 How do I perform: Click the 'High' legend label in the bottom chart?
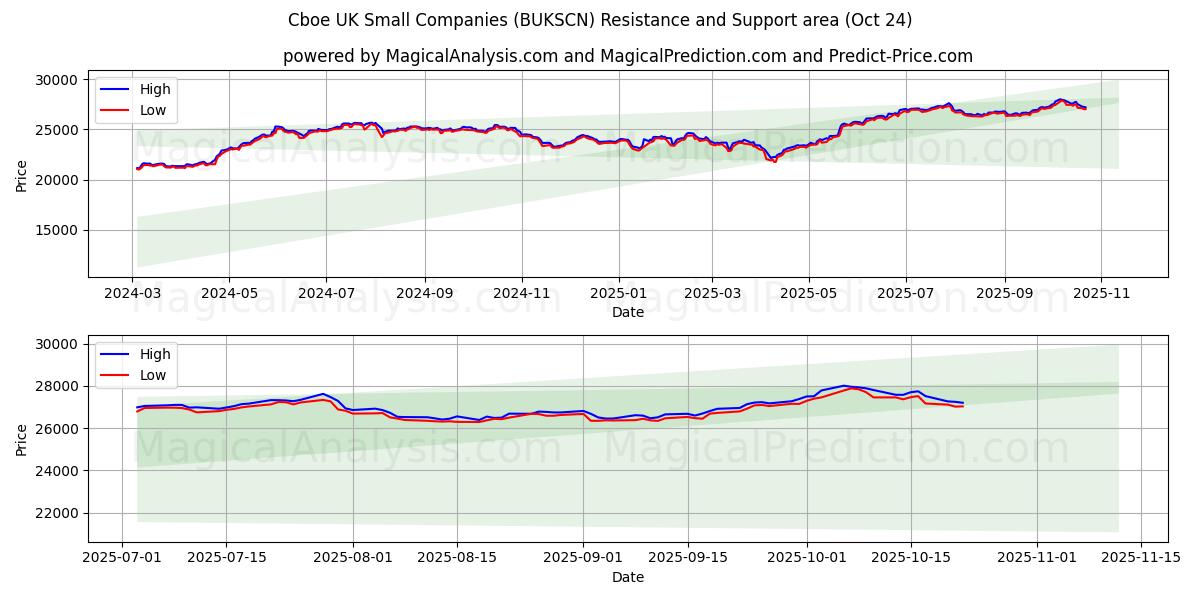(x=155, y=354)
